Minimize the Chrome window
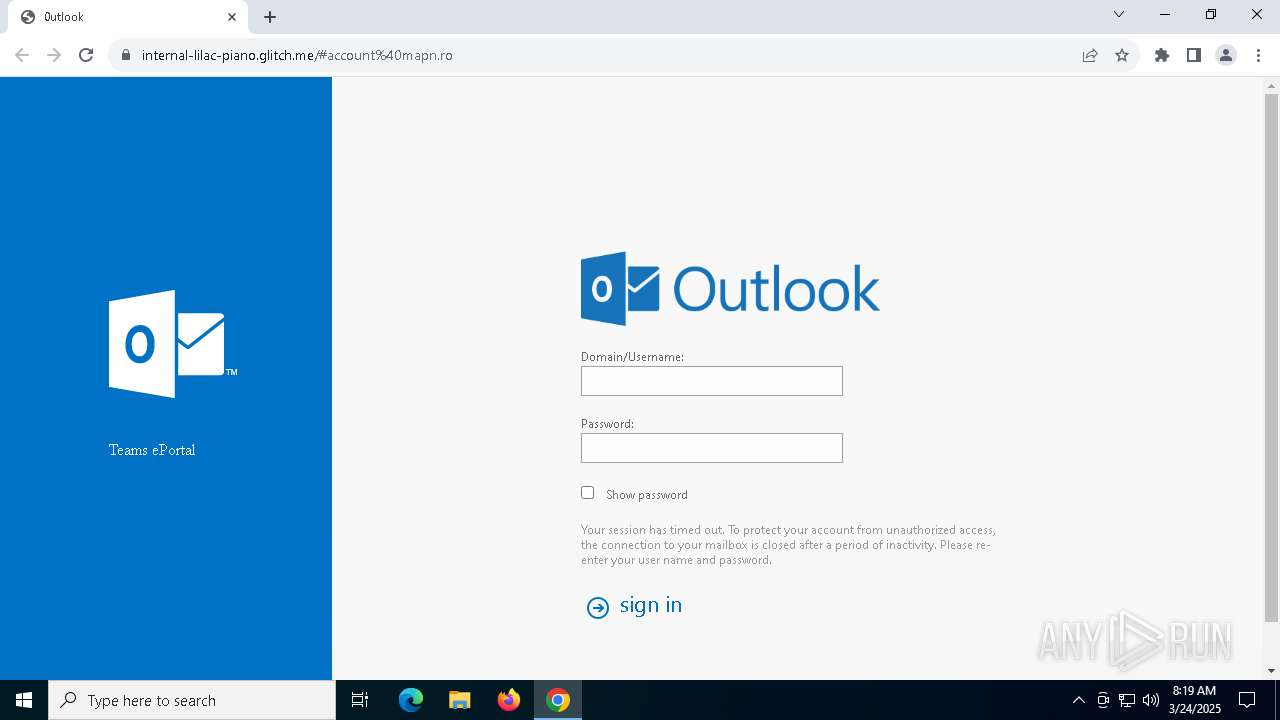The width and height of the screenshot is (1280, 720). point(1165,14)
